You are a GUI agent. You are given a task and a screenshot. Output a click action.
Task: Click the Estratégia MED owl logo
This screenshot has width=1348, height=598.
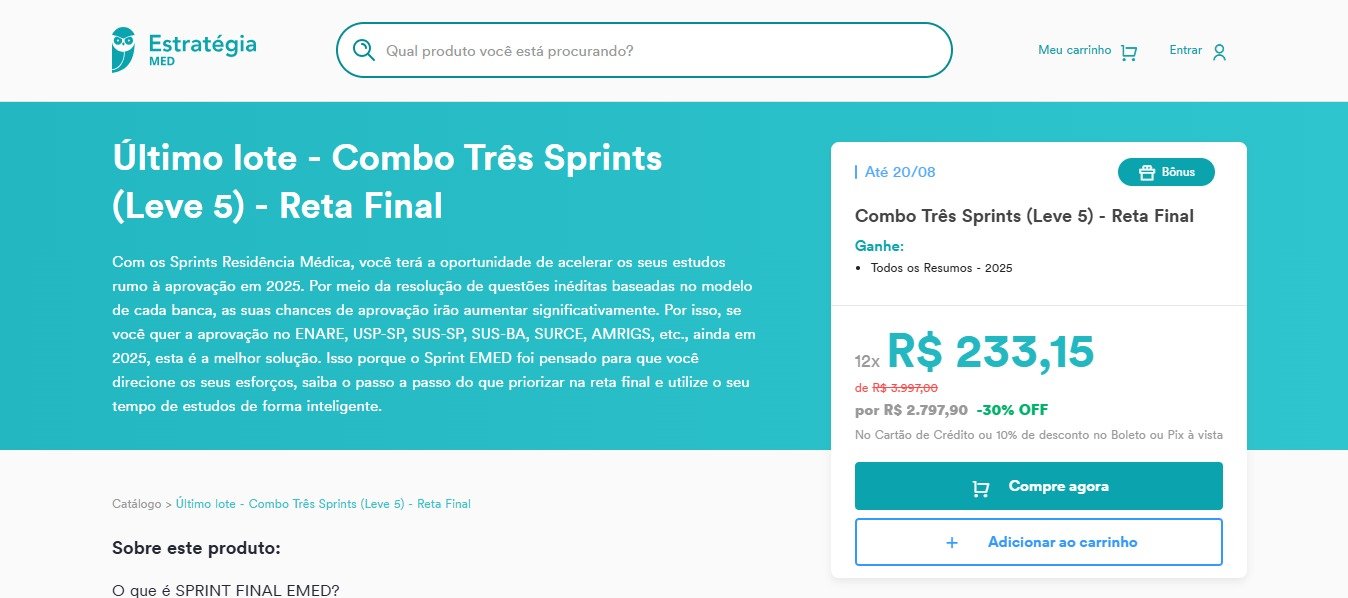(x=124, y=49)
